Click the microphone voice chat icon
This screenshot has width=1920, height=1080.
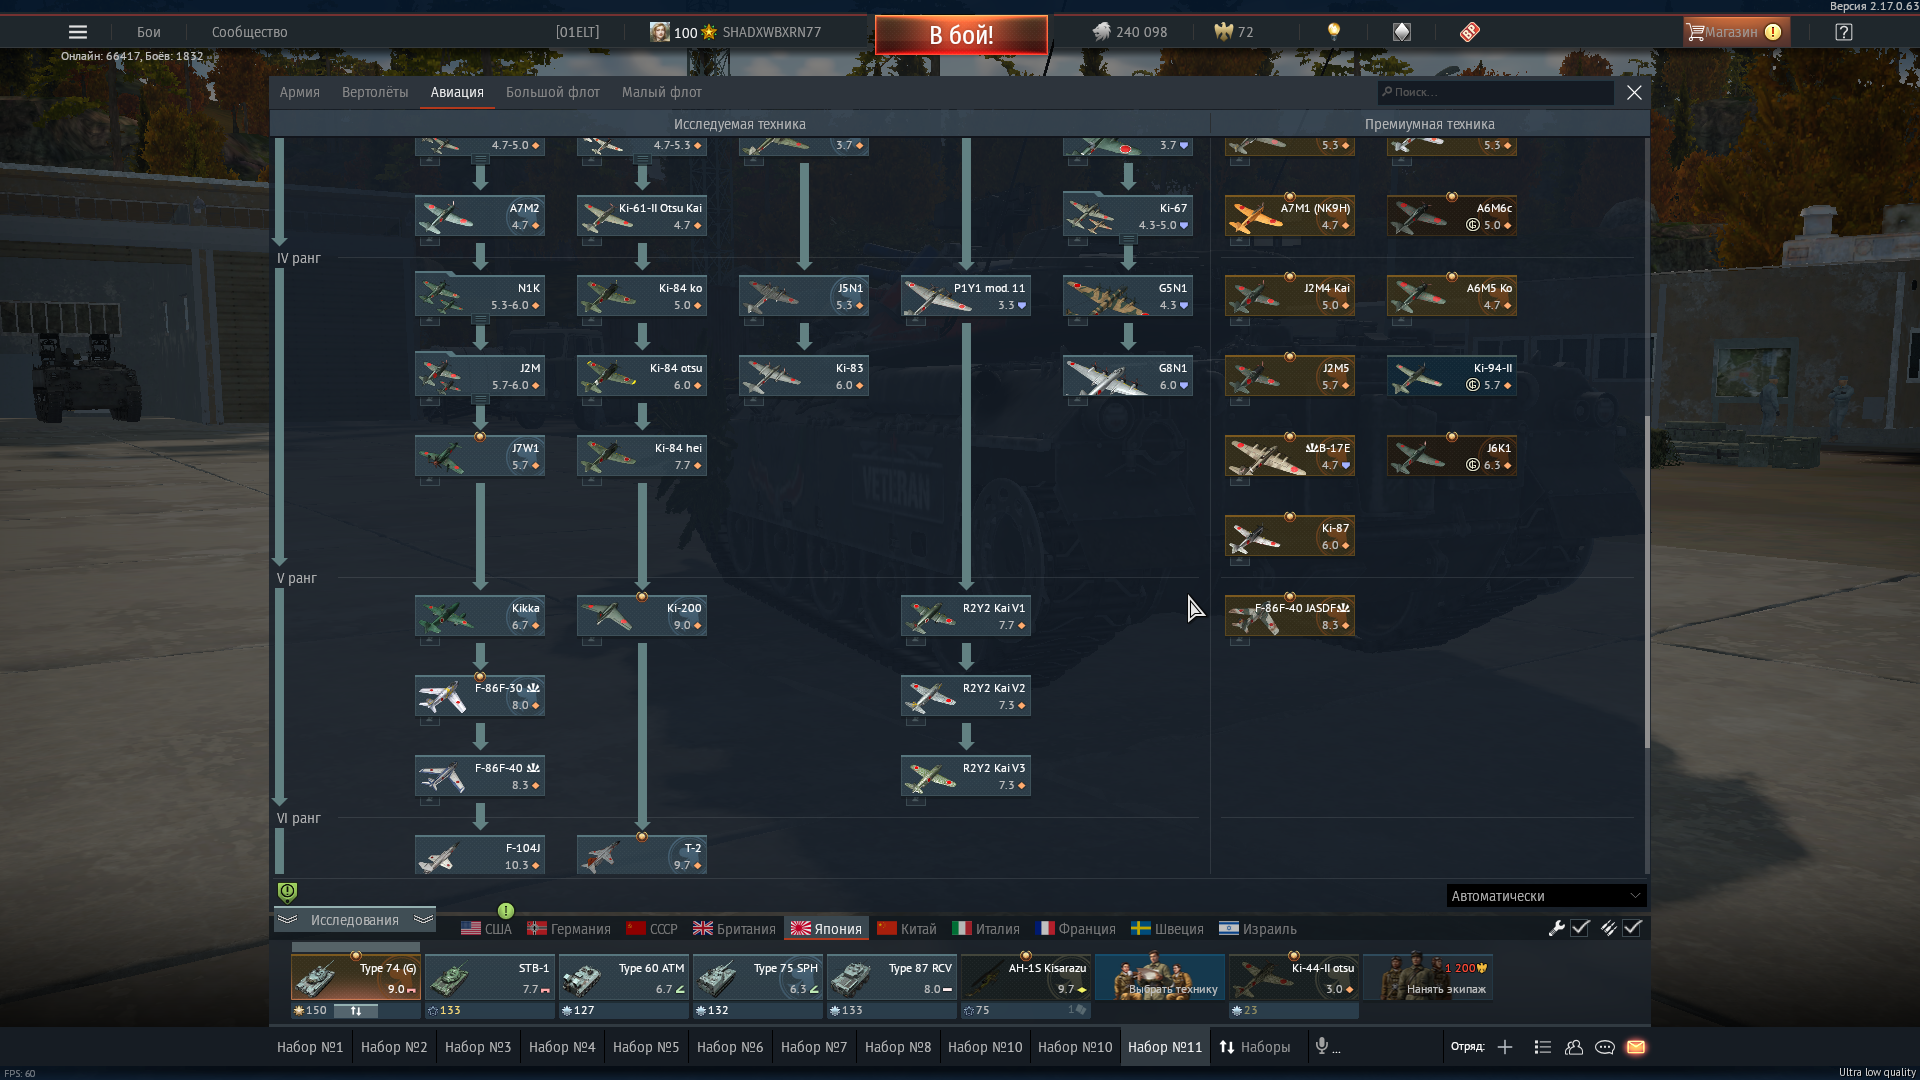click(x=1322, y=1046)
